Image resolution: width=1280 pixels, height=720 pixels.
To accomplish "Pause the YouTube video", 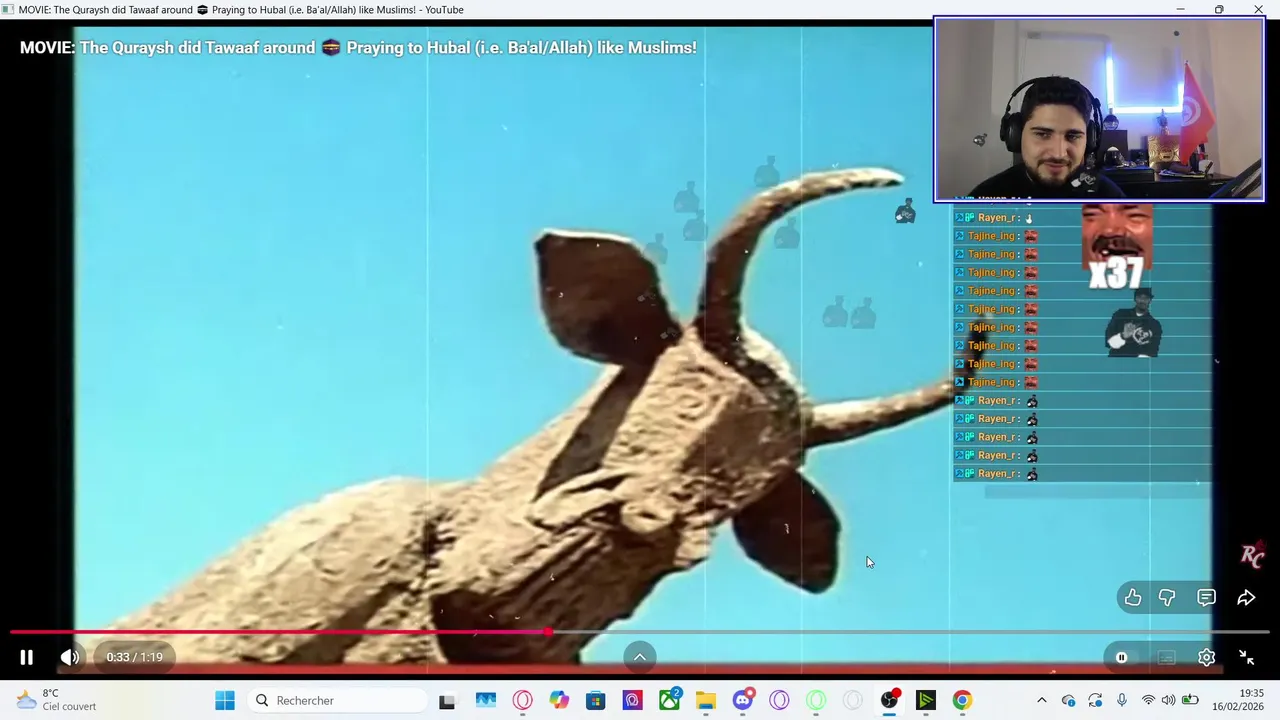I will tap(27, 657).
